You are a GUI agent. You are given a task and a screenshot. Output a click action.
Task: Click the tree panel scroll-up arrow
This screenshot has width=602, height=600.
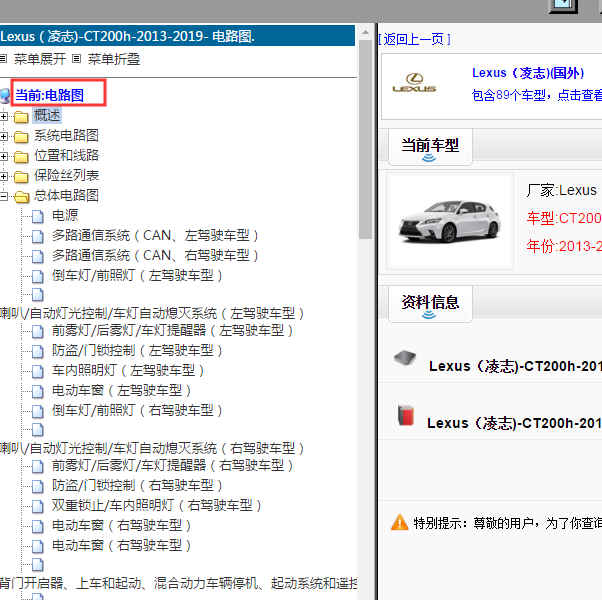365,32
